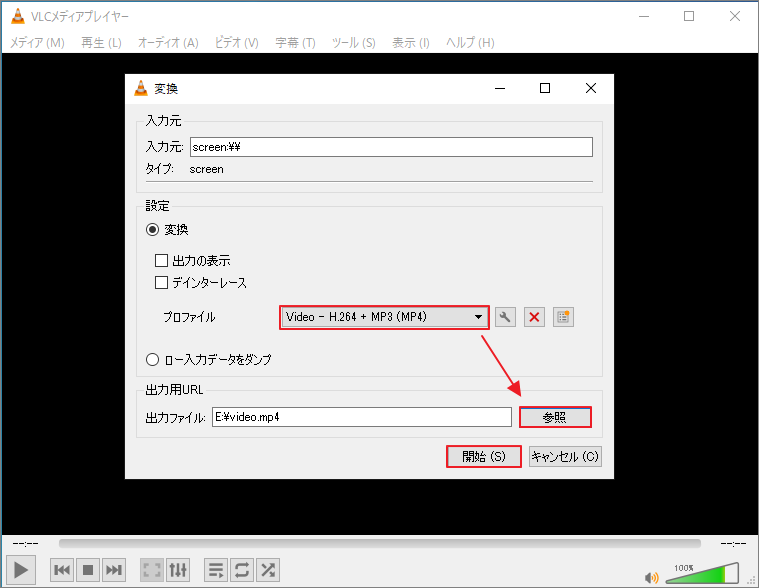Screen dimensions: 759x588
Task: Open the extended settings equalizer icon
Action: (x=178, y=570)
